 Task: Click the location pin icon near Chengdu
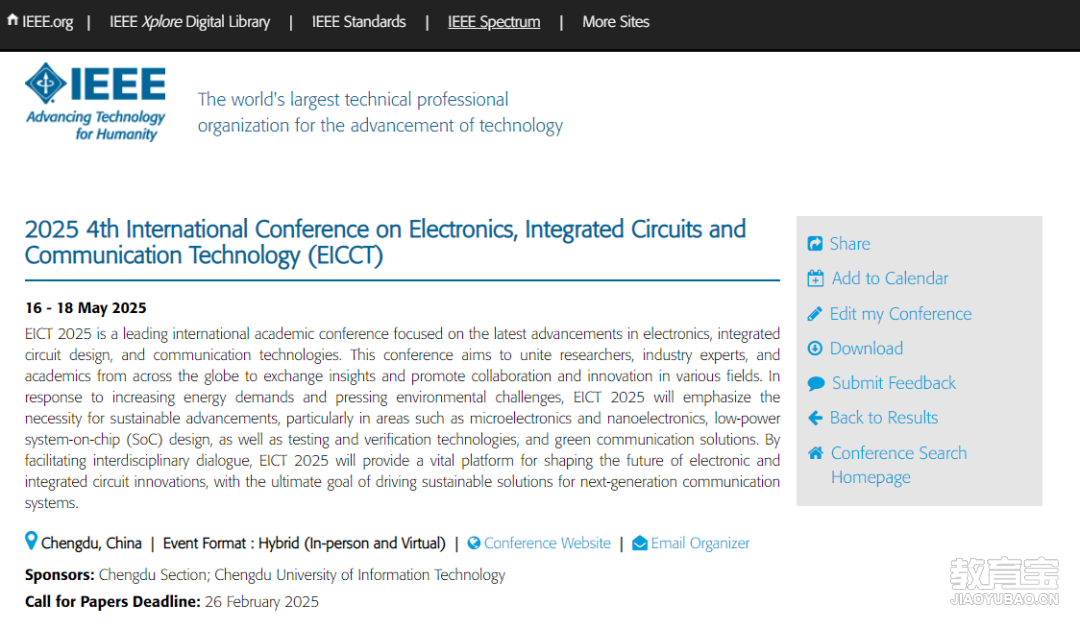pyautogui.click(x=31, y=542)
